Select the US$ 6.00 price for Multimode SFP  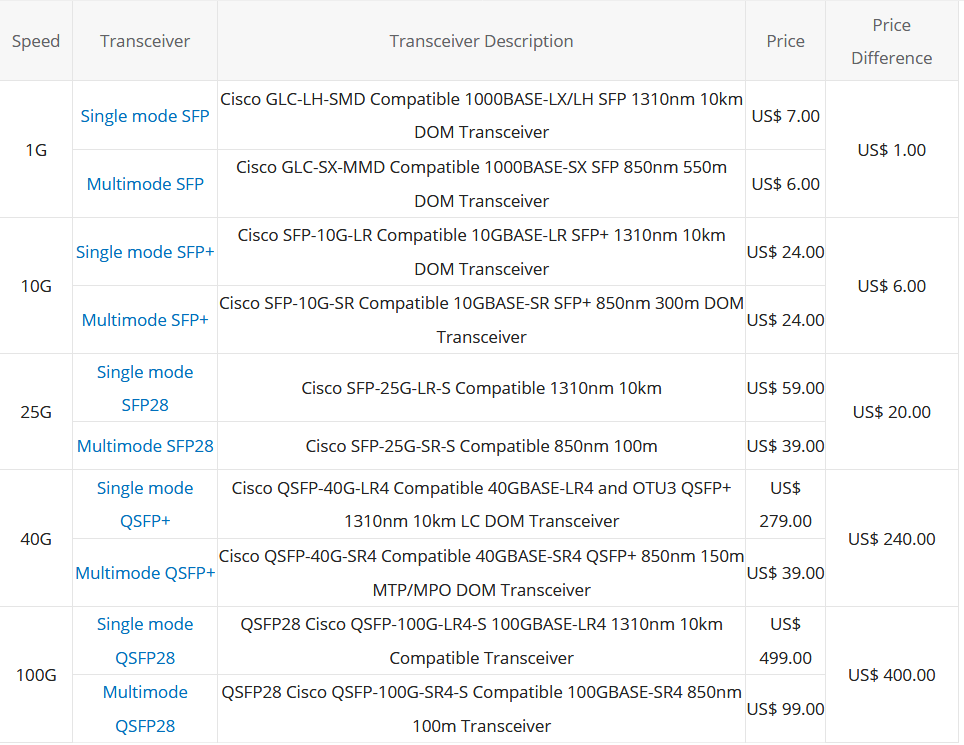tap(785, 184)
